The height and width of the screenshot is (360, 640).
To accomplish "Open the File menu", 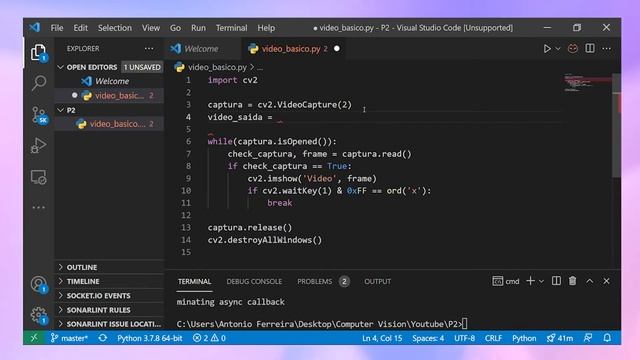I will pyautogui.click(x=57, y=28).
